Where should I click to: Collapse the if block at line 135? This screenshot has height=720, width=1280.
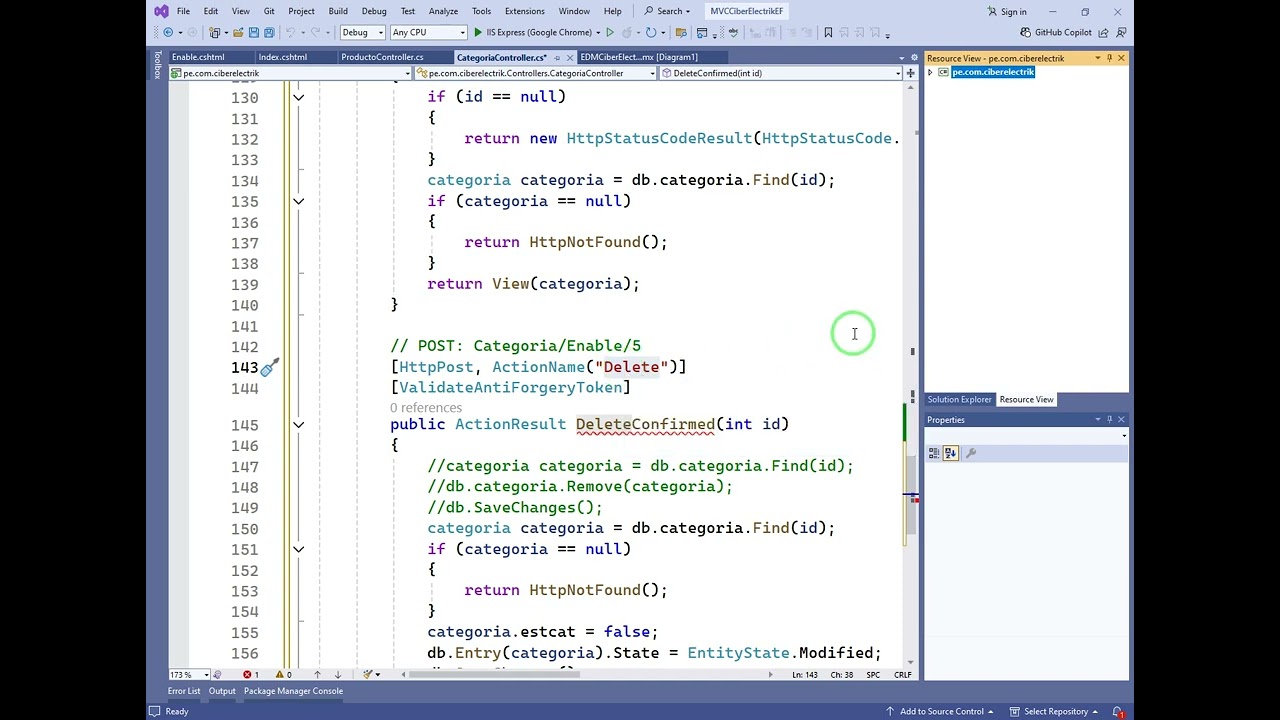pyautogui.click(x=298, y=201)
